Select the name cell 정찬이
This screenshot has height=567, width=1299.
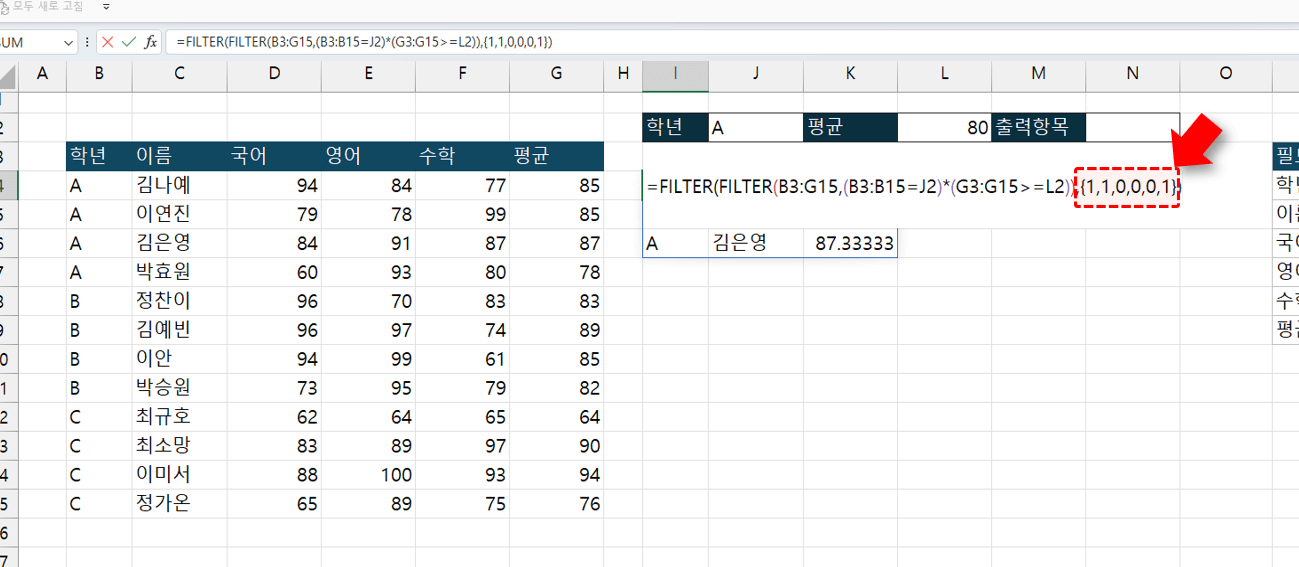tap(179, 301)
